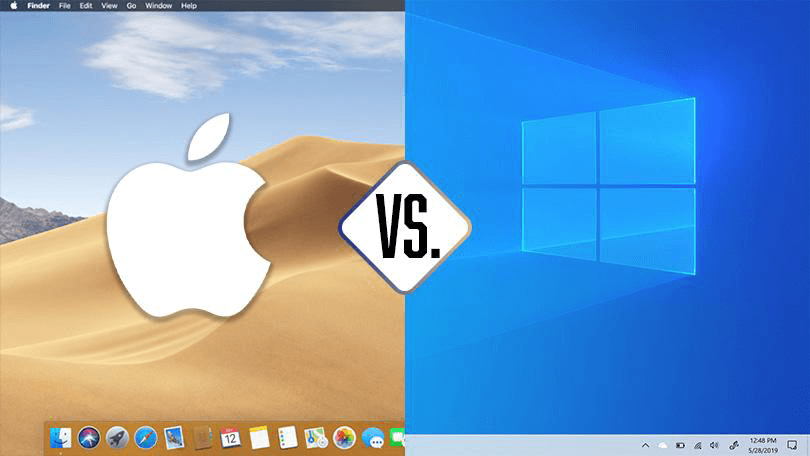Open the Apple menu in the menu bar
This screenshot has width=810, height=456.
(x=13, y=6)
